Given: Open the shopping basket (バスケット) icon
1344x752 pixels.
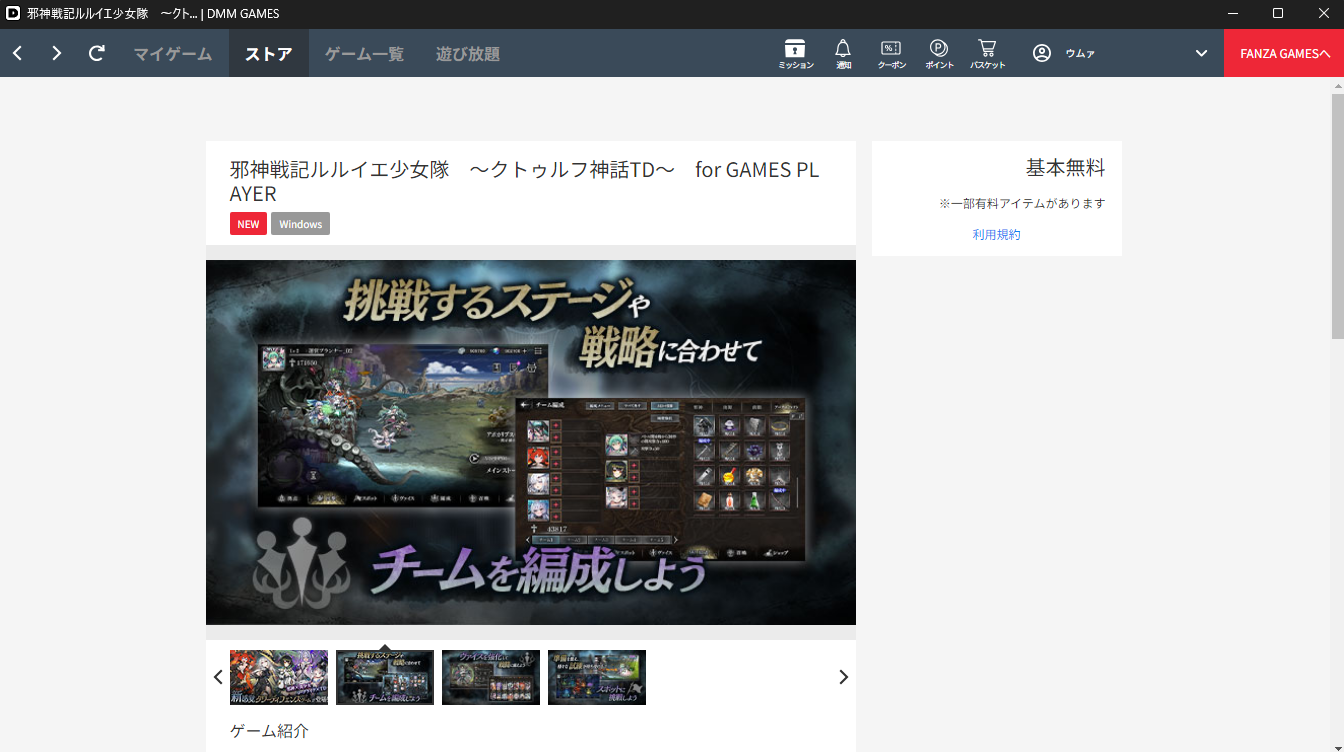Looking at the screenshot, I should tap(987, 53).
